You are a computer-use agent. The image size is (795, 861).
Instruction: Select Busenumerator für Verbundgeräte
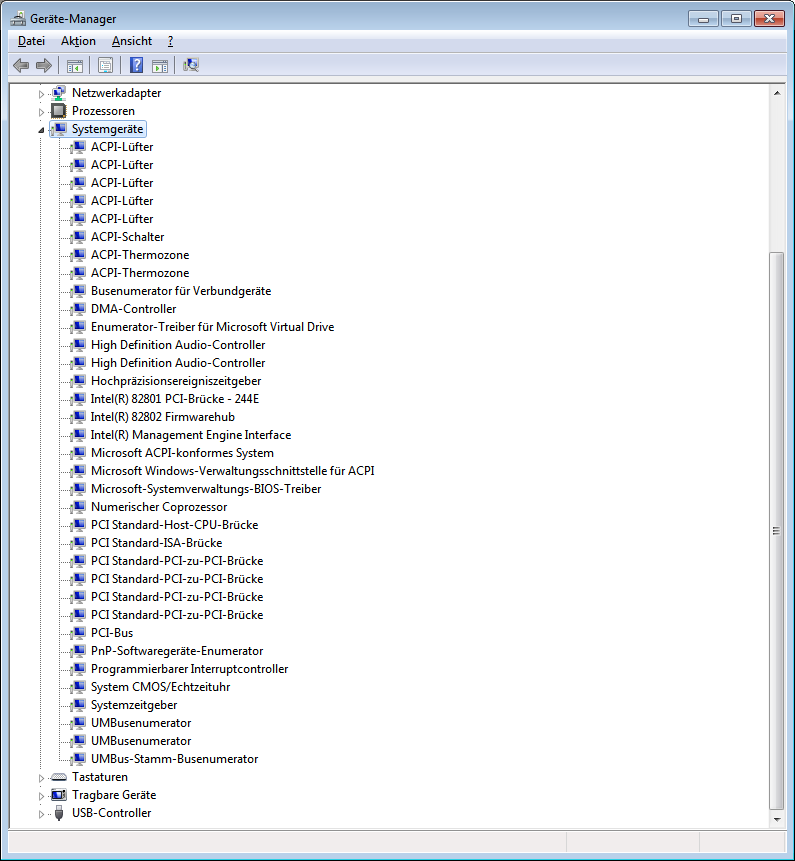click(181, 291)
